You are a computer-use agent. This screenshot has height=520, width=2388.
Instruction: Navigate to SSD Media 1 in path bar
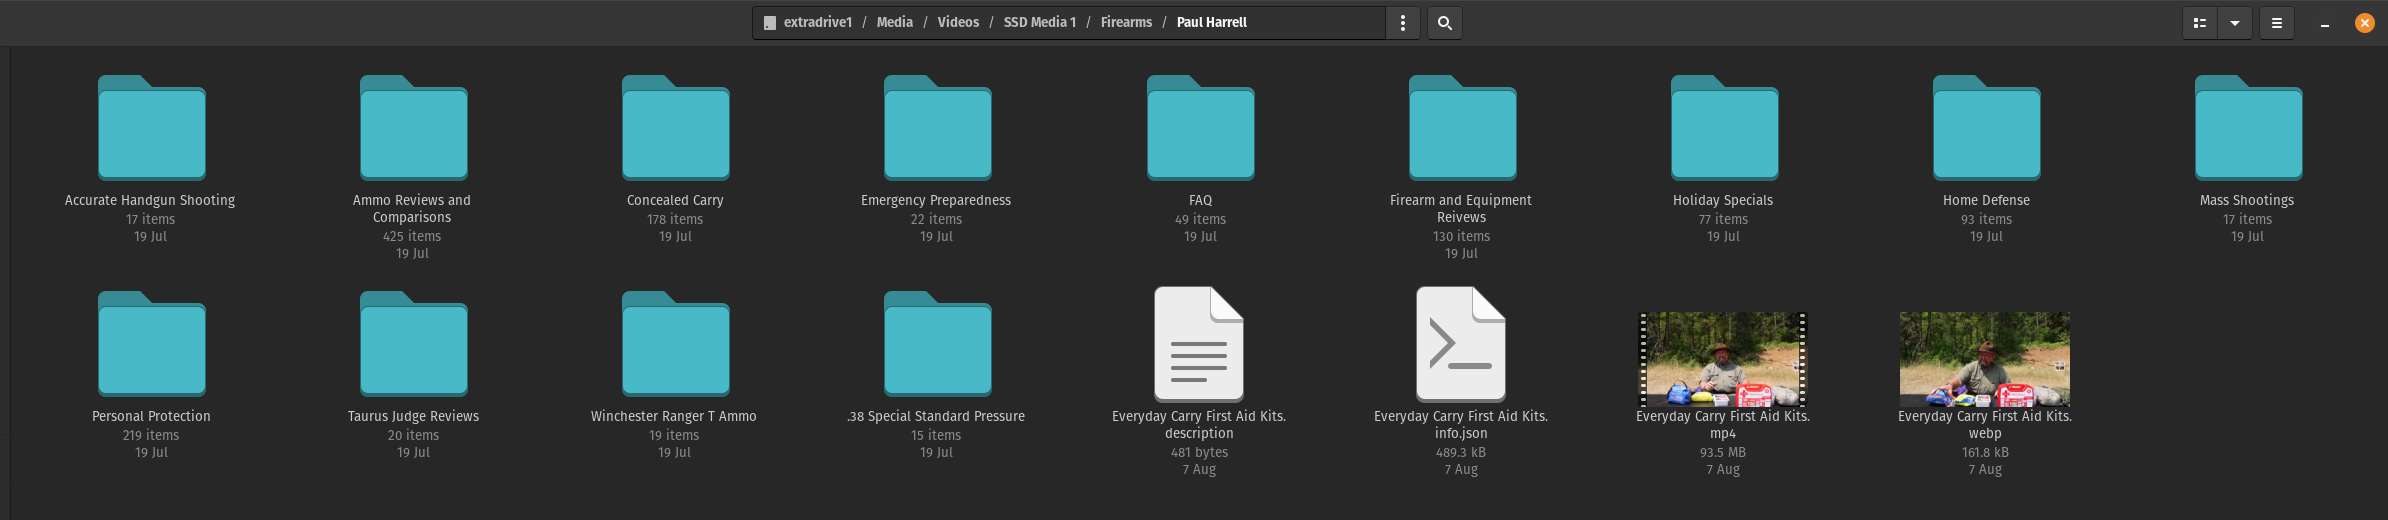click(1040, 22)
